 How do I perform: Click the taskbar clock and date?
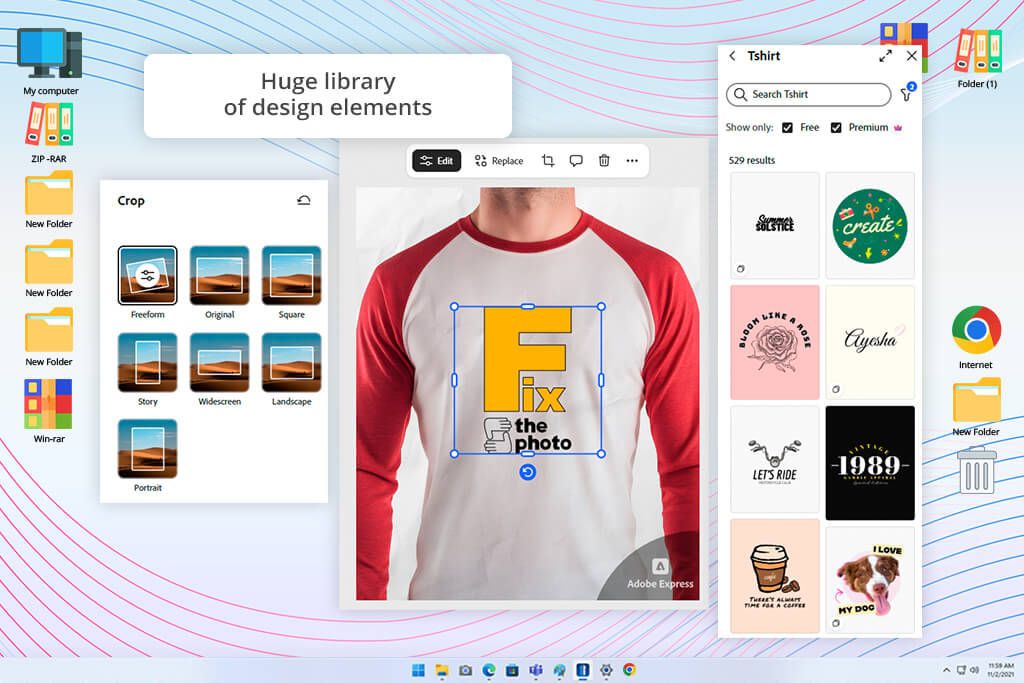(1000, 670)
